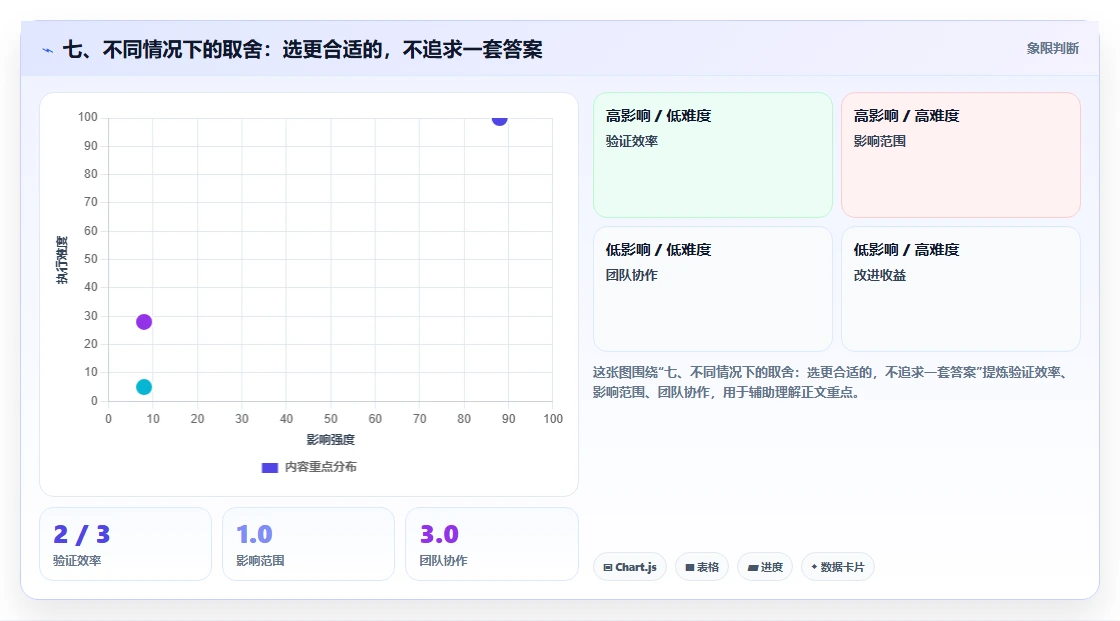This screenshot has height=621, width=1120.
Task: Click the 表格 tag
Action: point(702,567)
